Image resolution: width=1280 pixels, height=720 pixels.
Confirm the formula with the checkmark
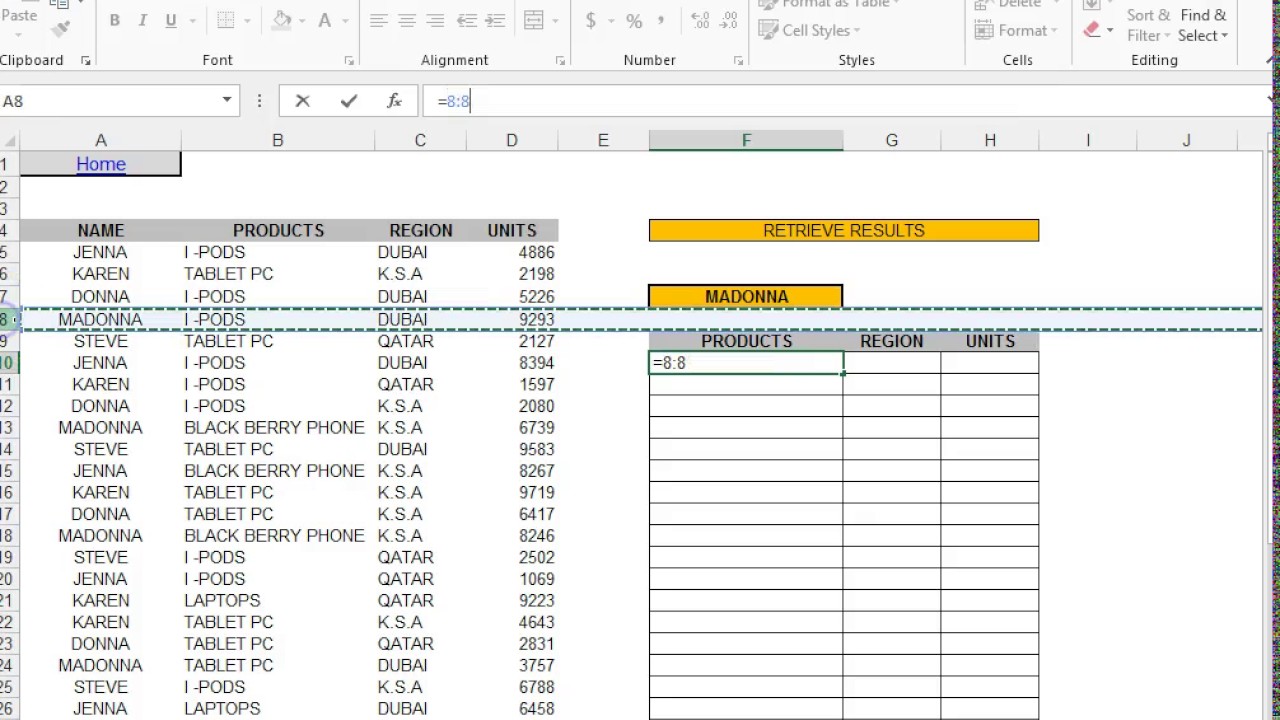[x=348, y=101]
